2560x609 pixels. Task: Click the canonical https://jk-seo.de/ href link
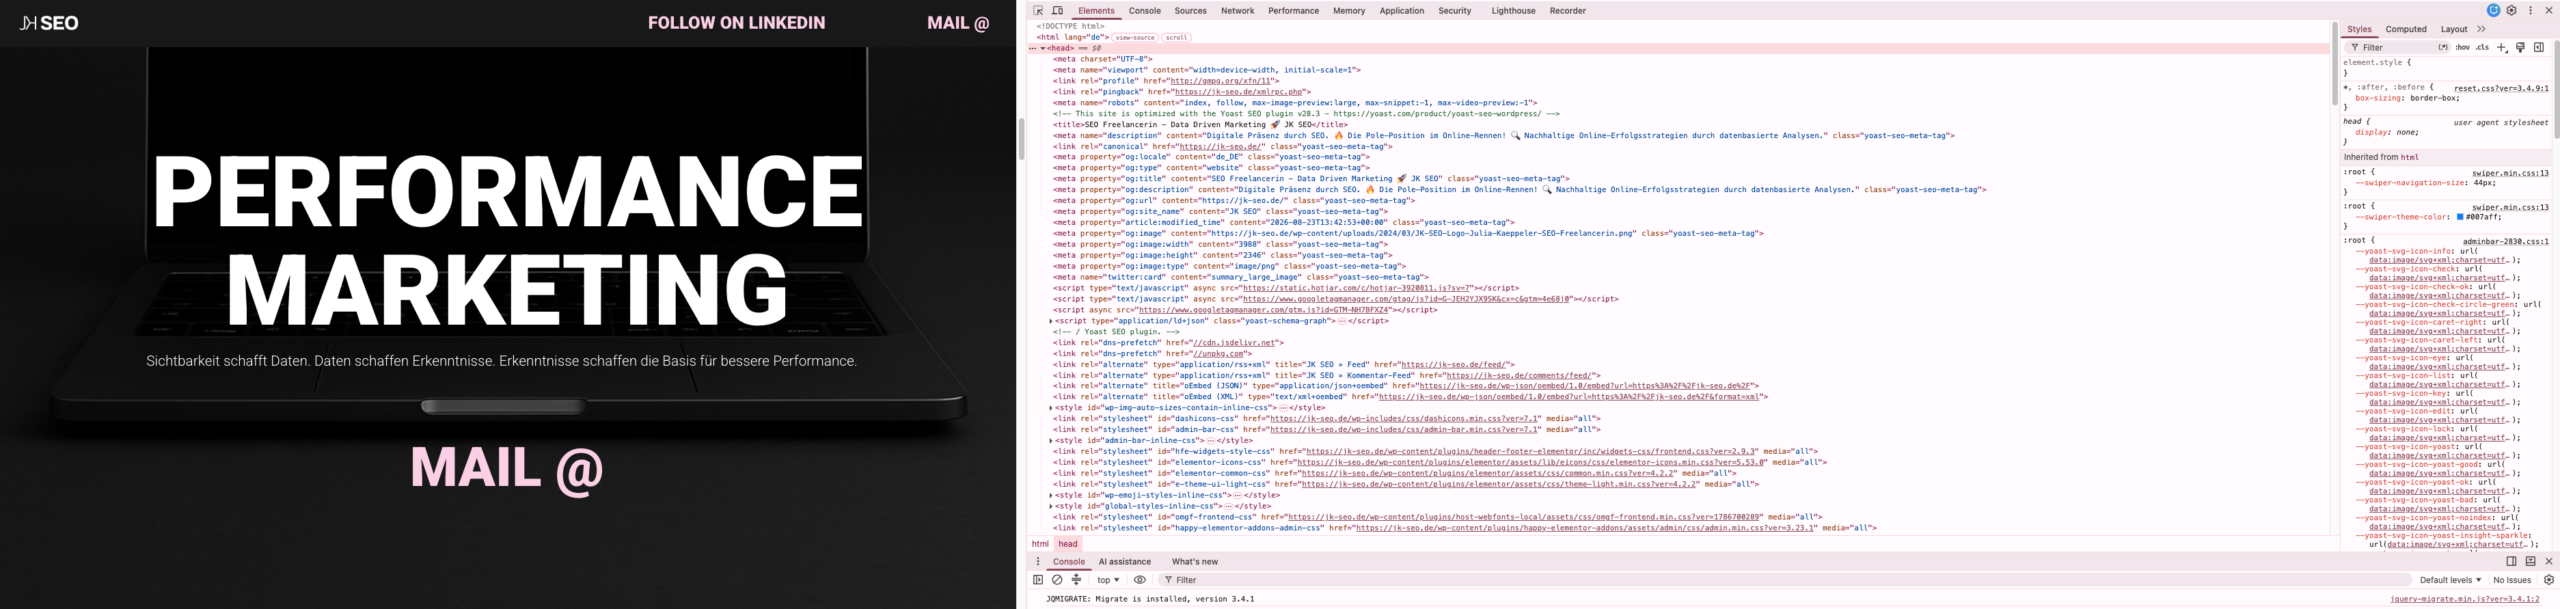[x=1221, y=147]
